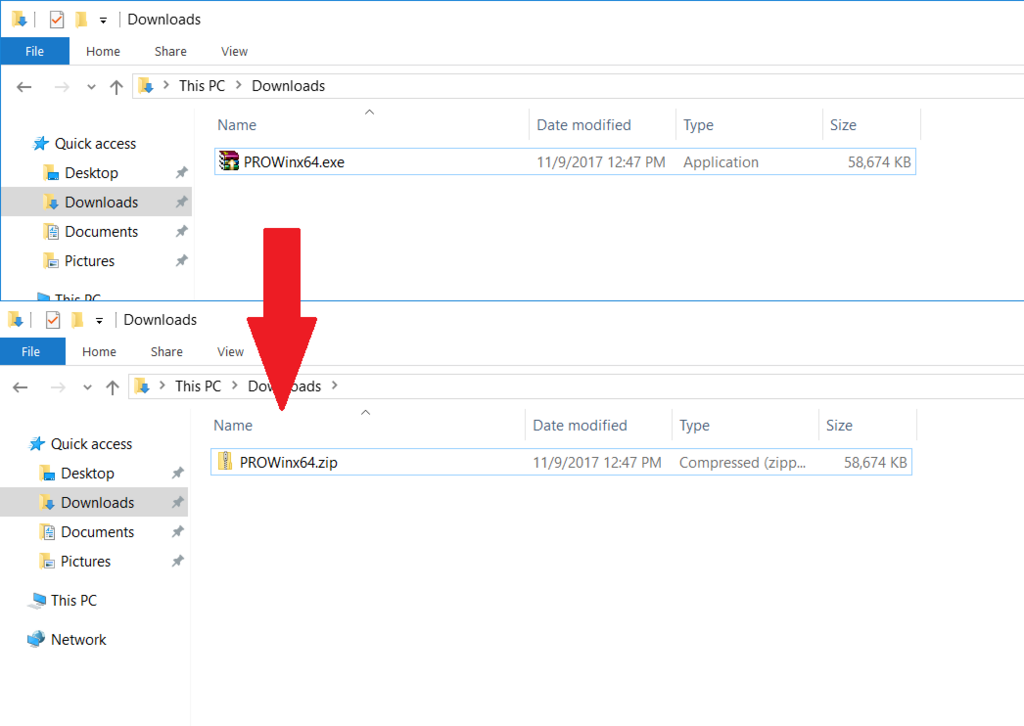
Task: Click 'This PC' breadcrumb in lower address bar
Action: pos(198,386)
